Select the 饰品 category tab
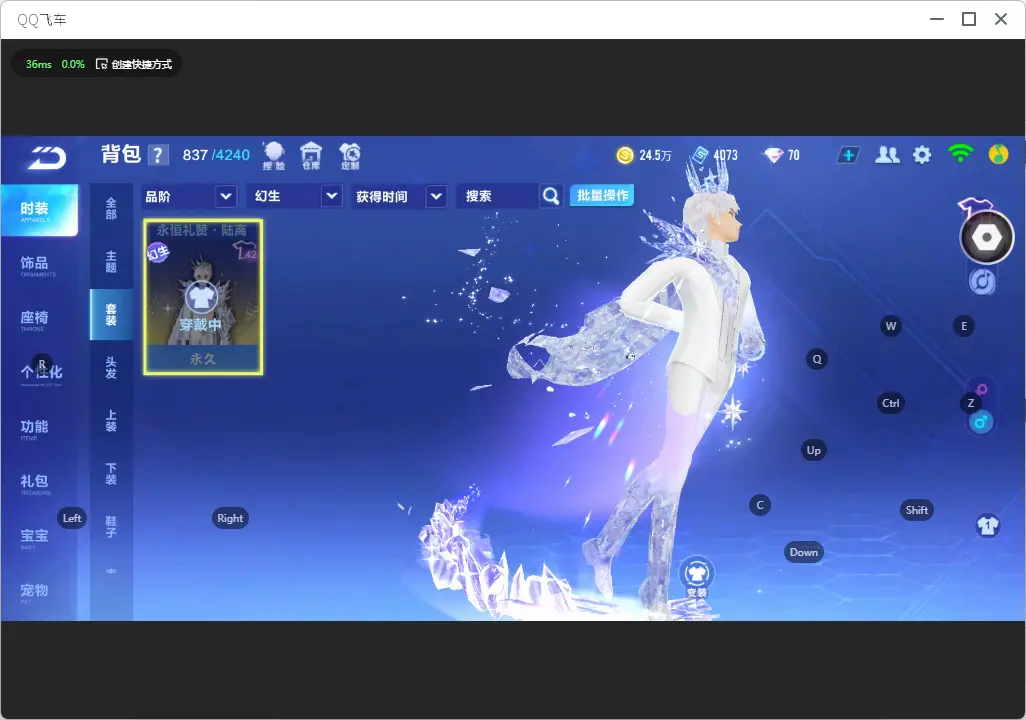 coord(39,264)
